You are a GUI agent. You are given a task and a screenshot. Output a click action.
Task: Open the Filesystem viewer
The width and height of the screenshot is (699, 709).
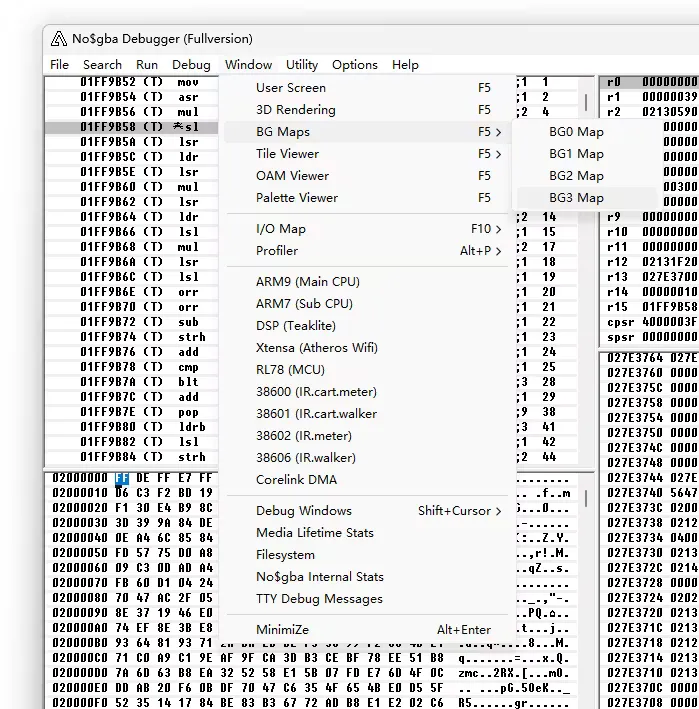click(285, 555)
